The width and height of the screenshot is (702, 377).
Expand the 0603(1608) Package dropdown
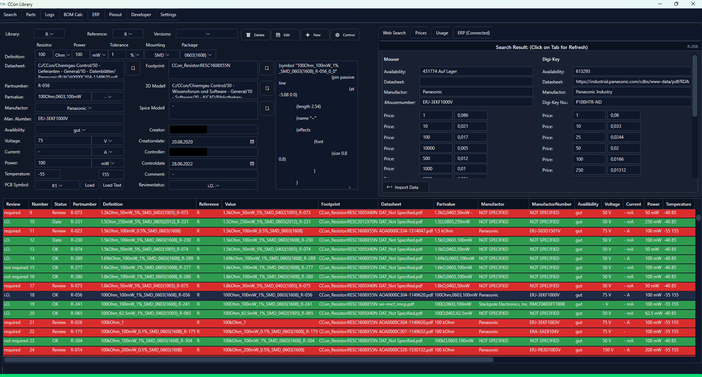click(198, 55)
